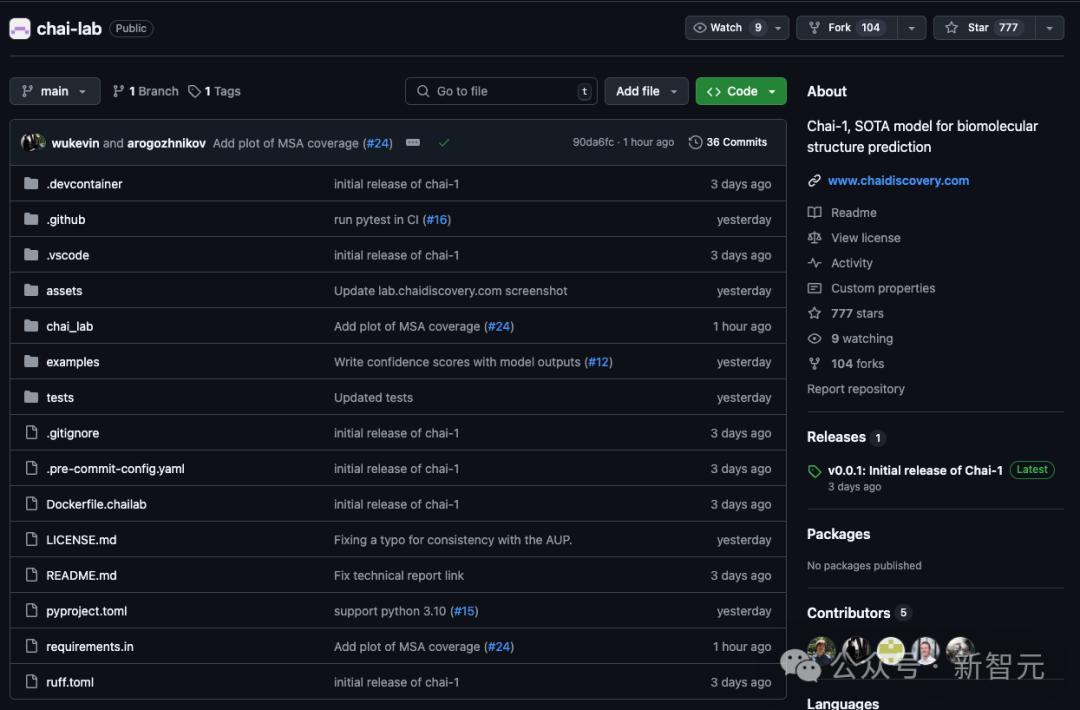Open the repository's license via scales icon
This screenshot has width=1080, height=710.
click(x=815, y=237)
